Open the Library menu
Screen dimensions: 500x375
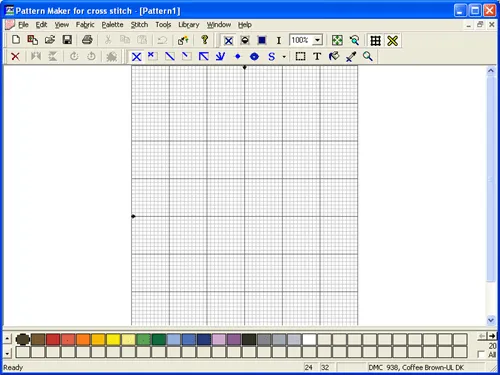[189, 25]
